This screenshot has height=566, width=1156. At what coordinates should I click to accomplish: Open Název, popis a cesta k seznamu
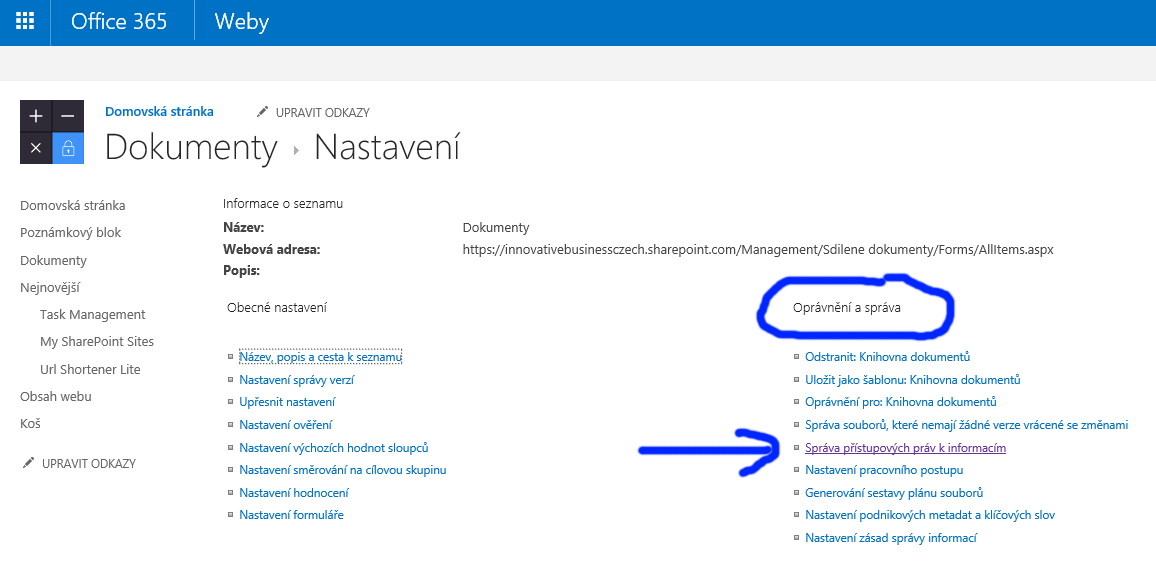point(321,357)
